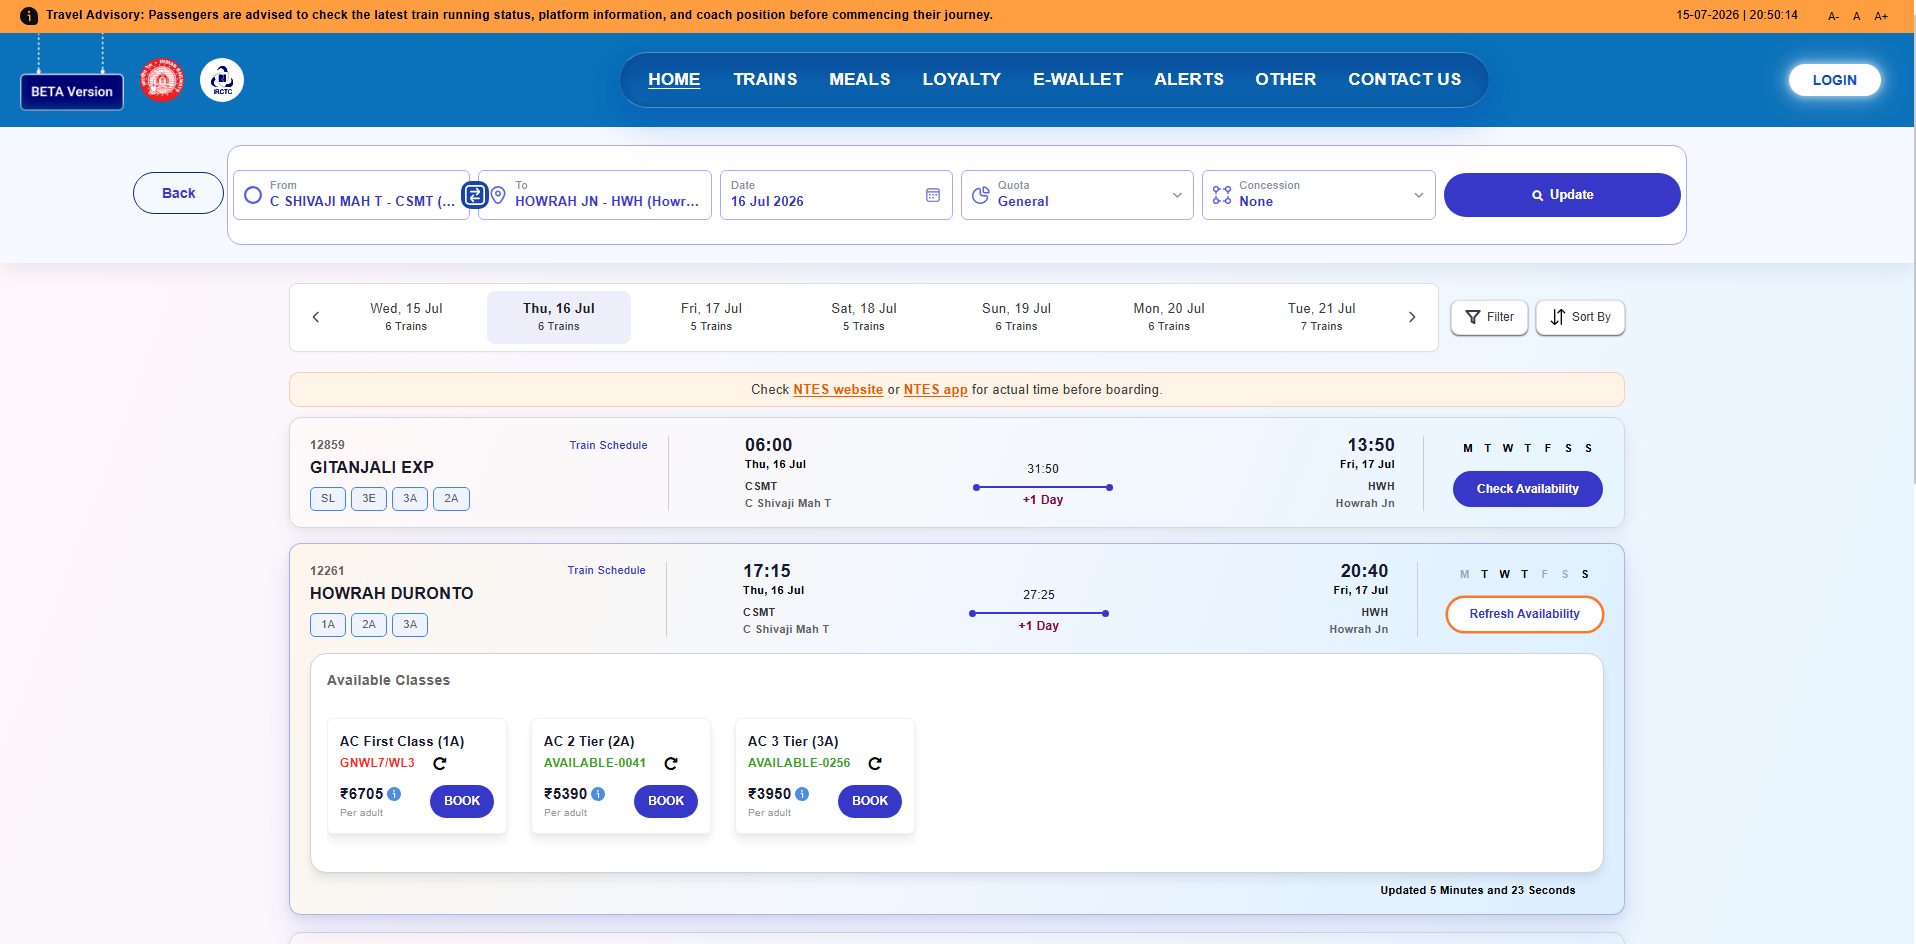Open the ALERTS menu
The width and height of the screenshot is (1916, 944).
(x=1189, y=79)
